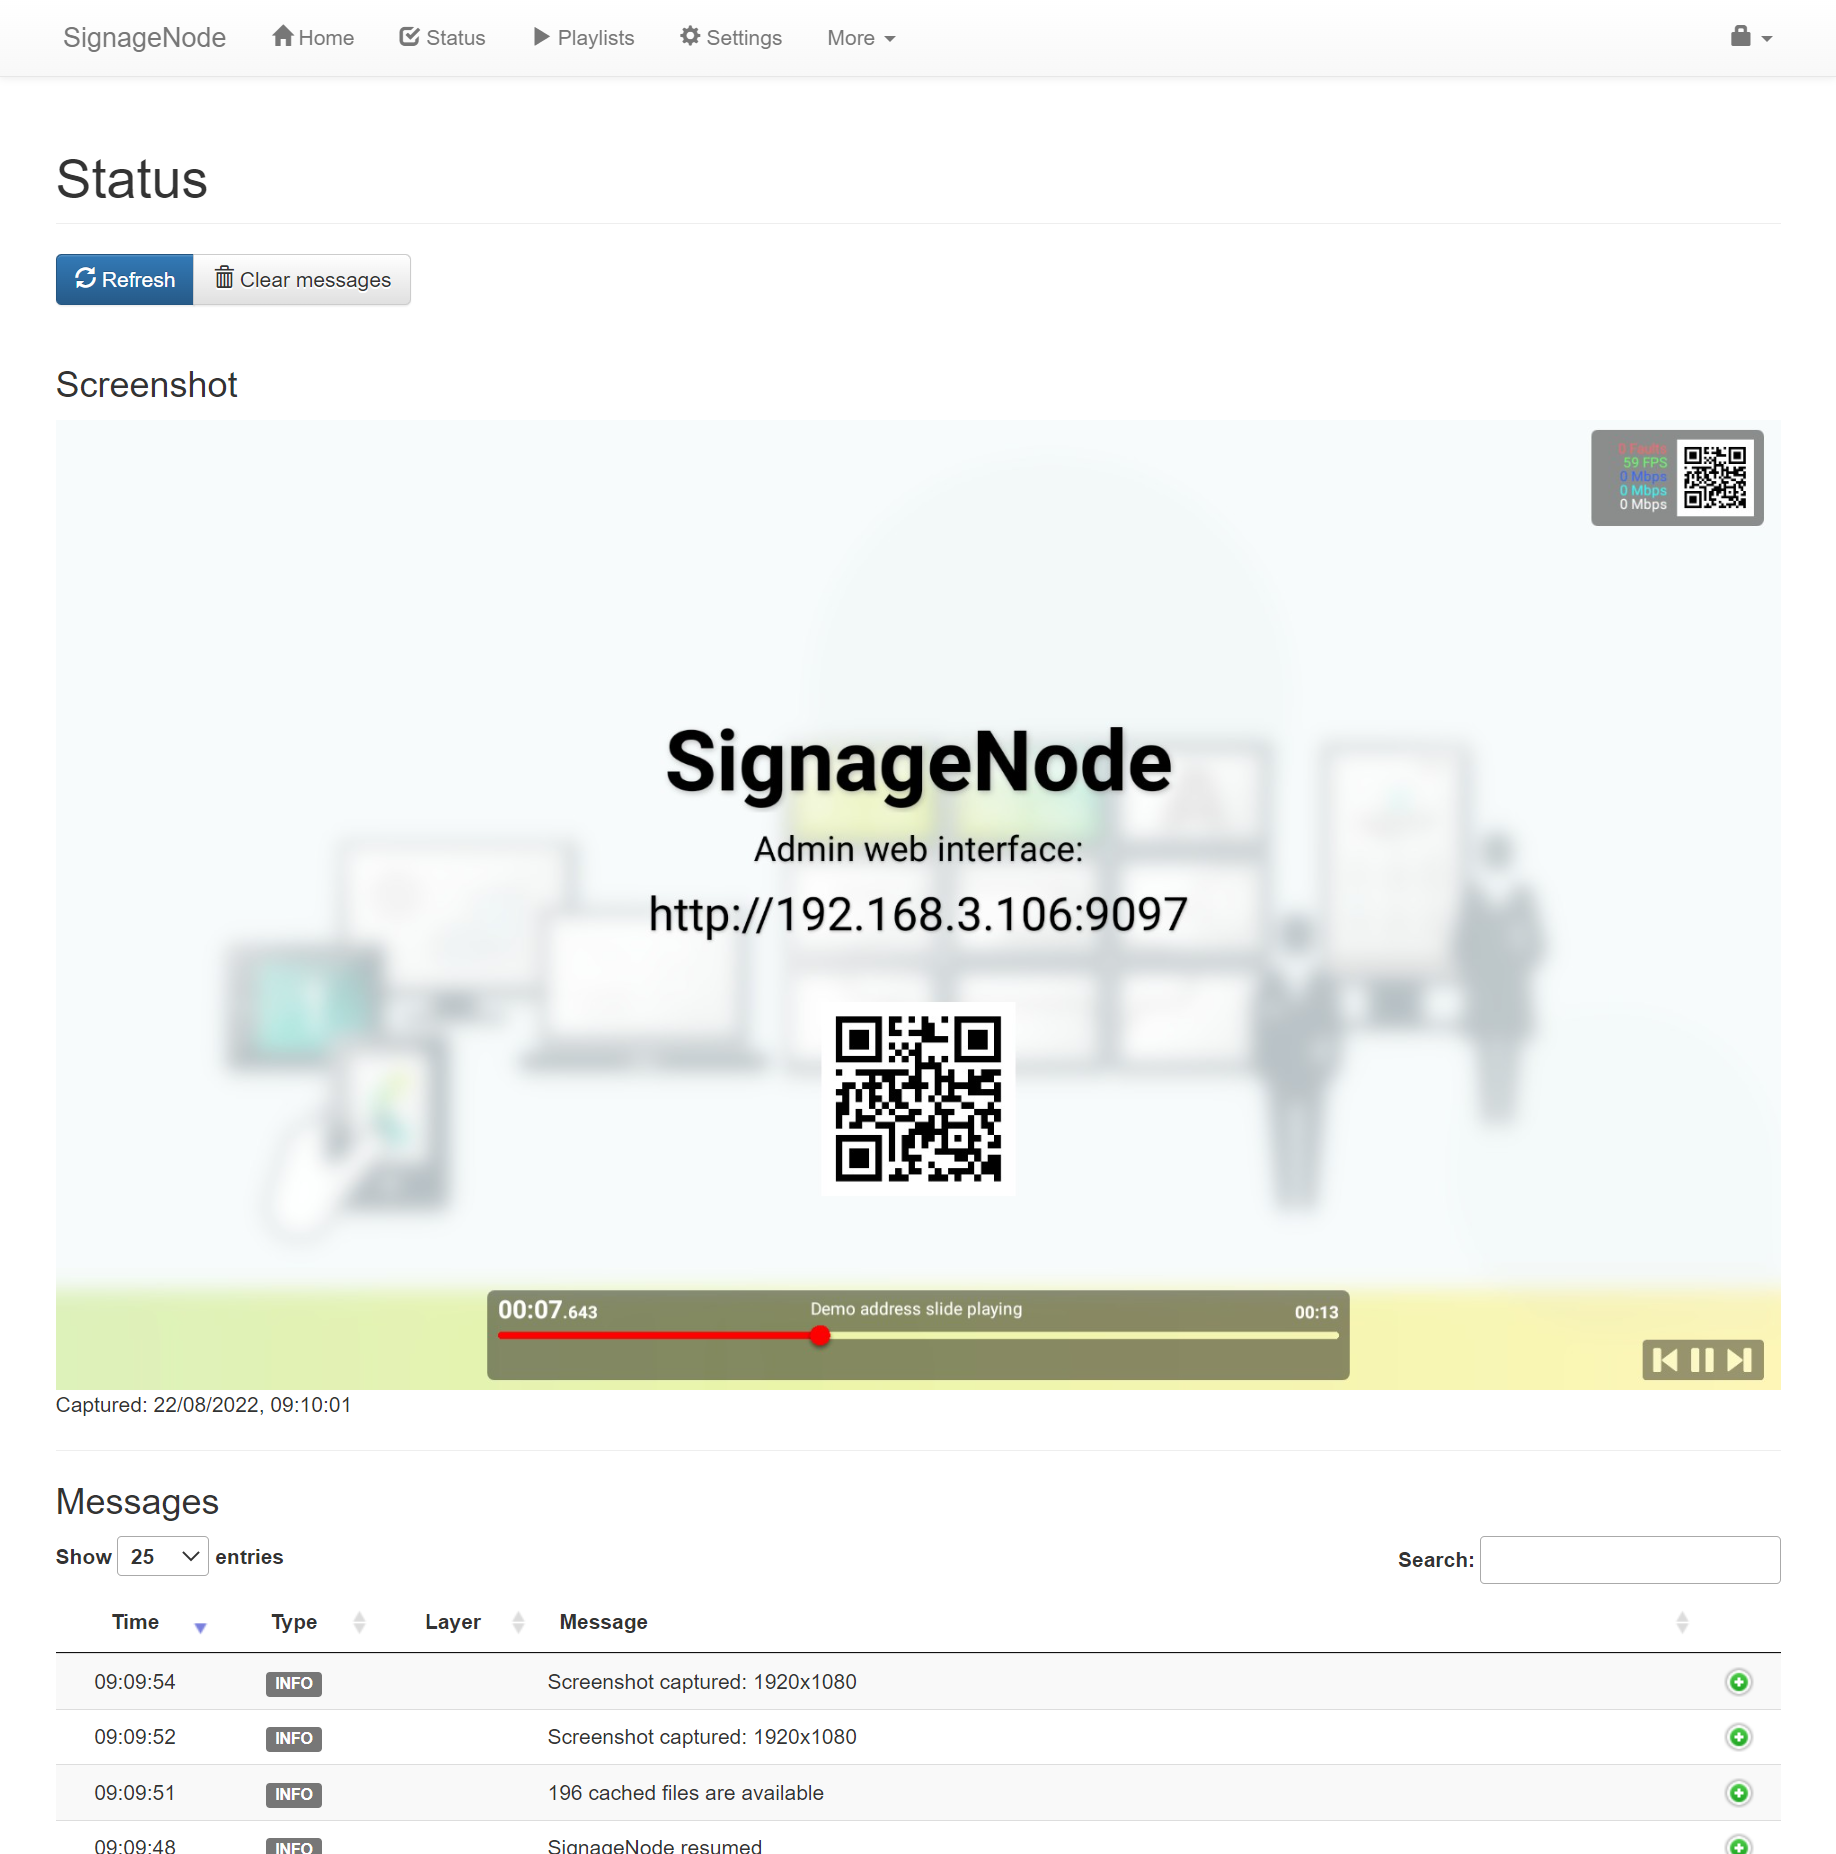Click the pause icon in screenshot
This screenshot has width=1836, height=1854.
coord(1702,1360)
